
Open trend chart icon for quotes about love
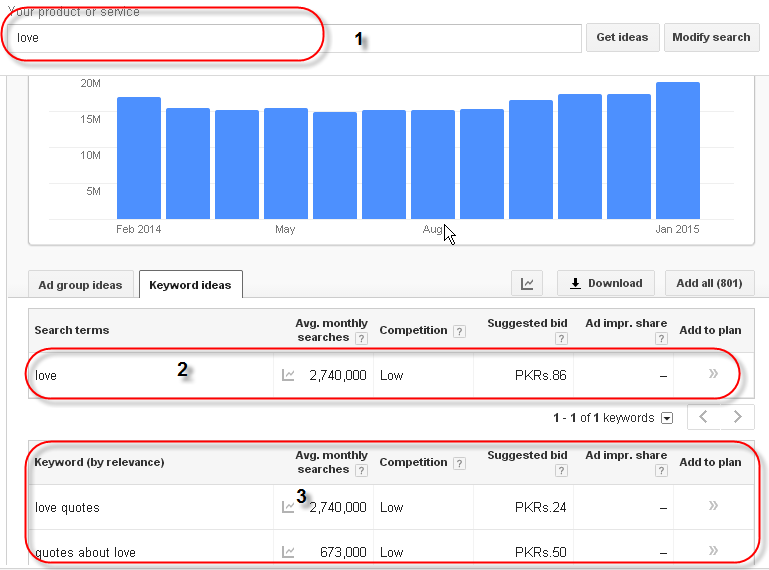(x=288, y=552)
